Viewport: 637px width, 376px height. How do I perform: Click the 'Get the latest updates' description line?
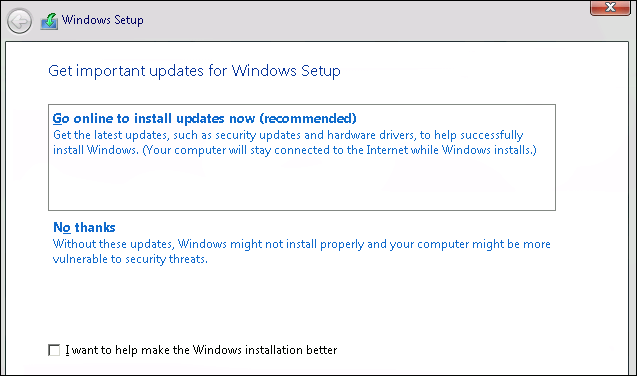(288, 135)
